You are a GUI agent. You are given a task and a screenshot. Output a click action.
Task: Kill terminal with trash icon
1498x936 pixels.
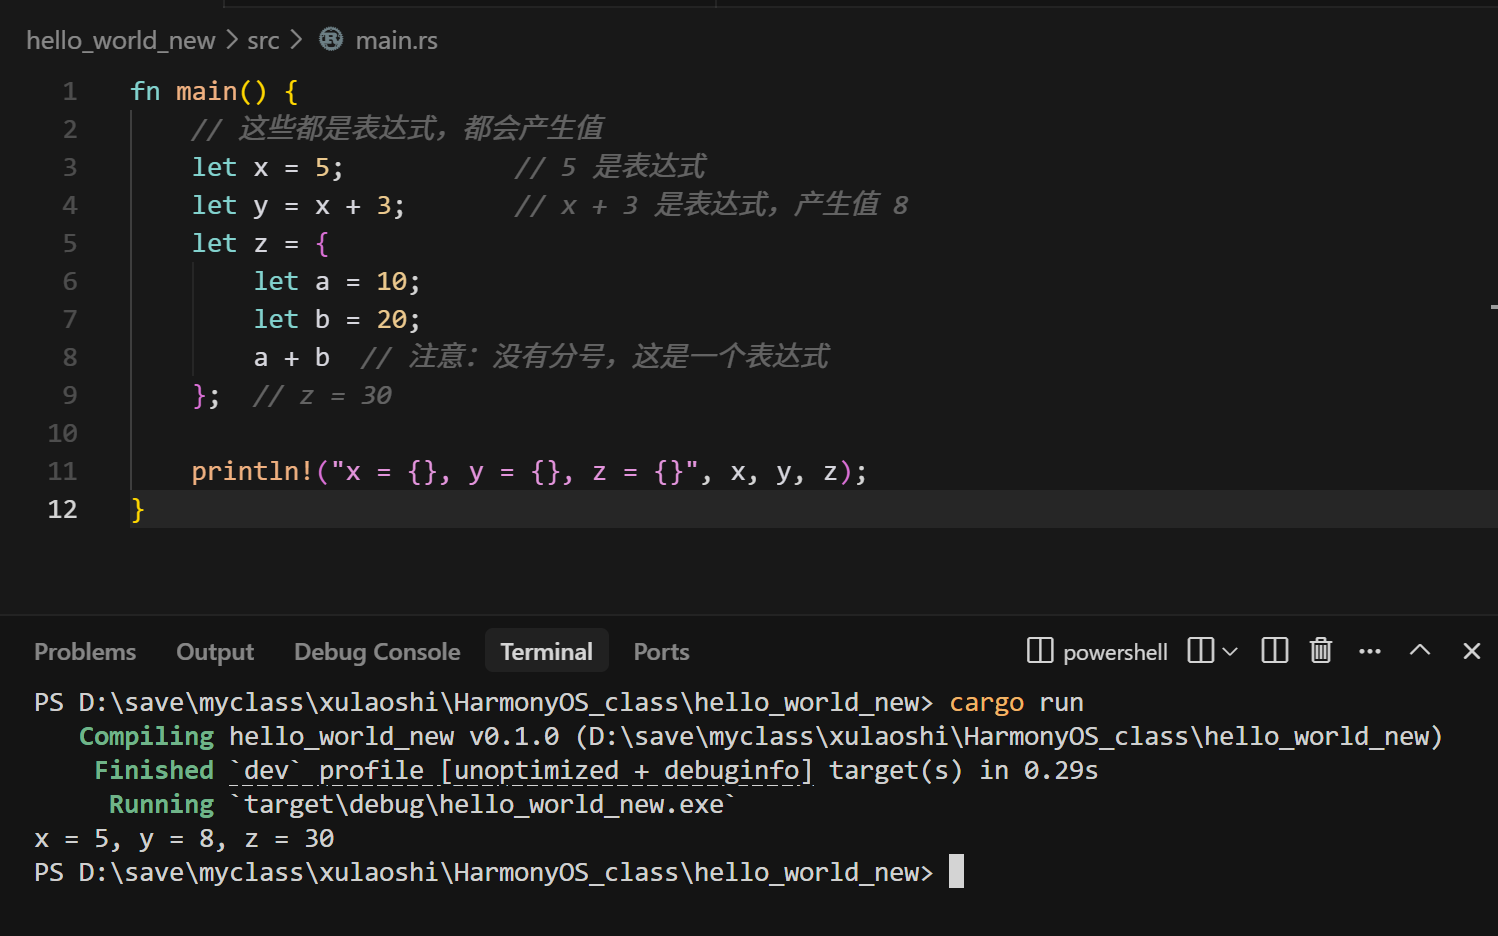tap(1321, 651)
